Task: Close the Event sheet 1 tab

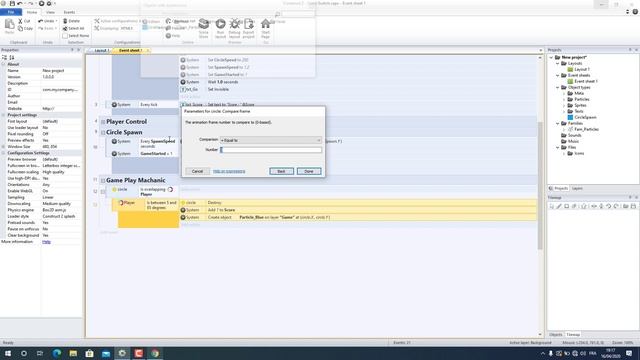Action: 148,51
